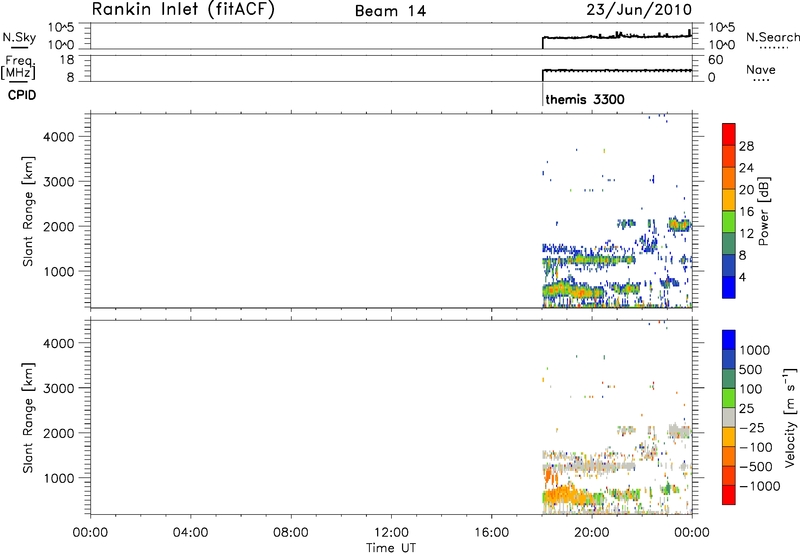Pick the red bottom segment of Velocity colorbar
800x554 pixels.
tap(729, 495)
